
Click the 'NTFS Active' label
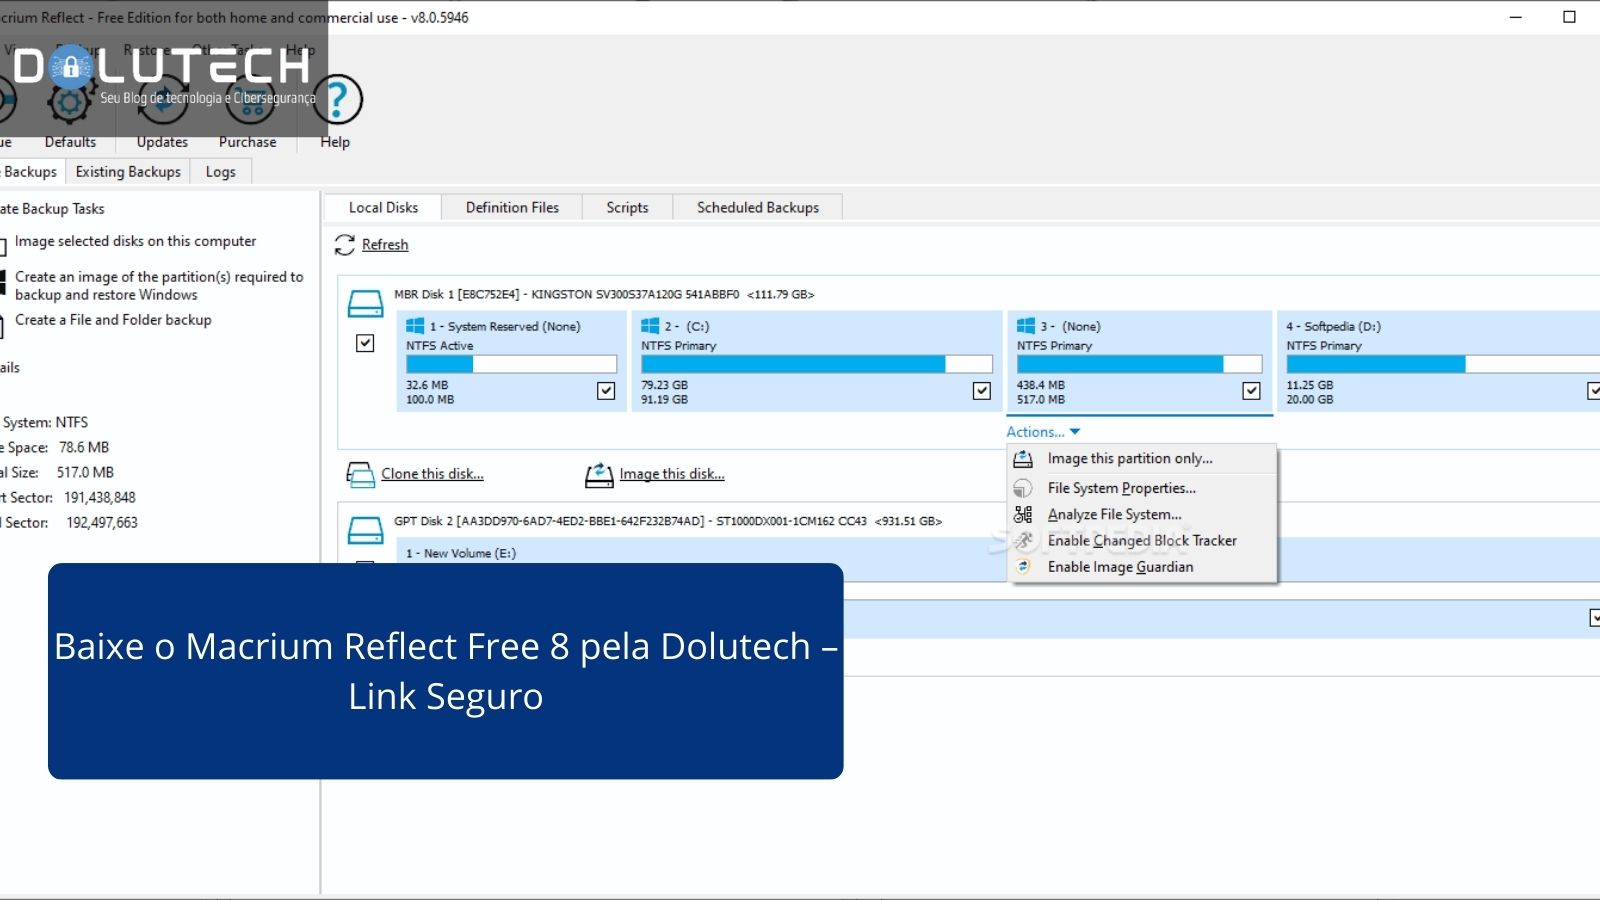coord(440,346)
